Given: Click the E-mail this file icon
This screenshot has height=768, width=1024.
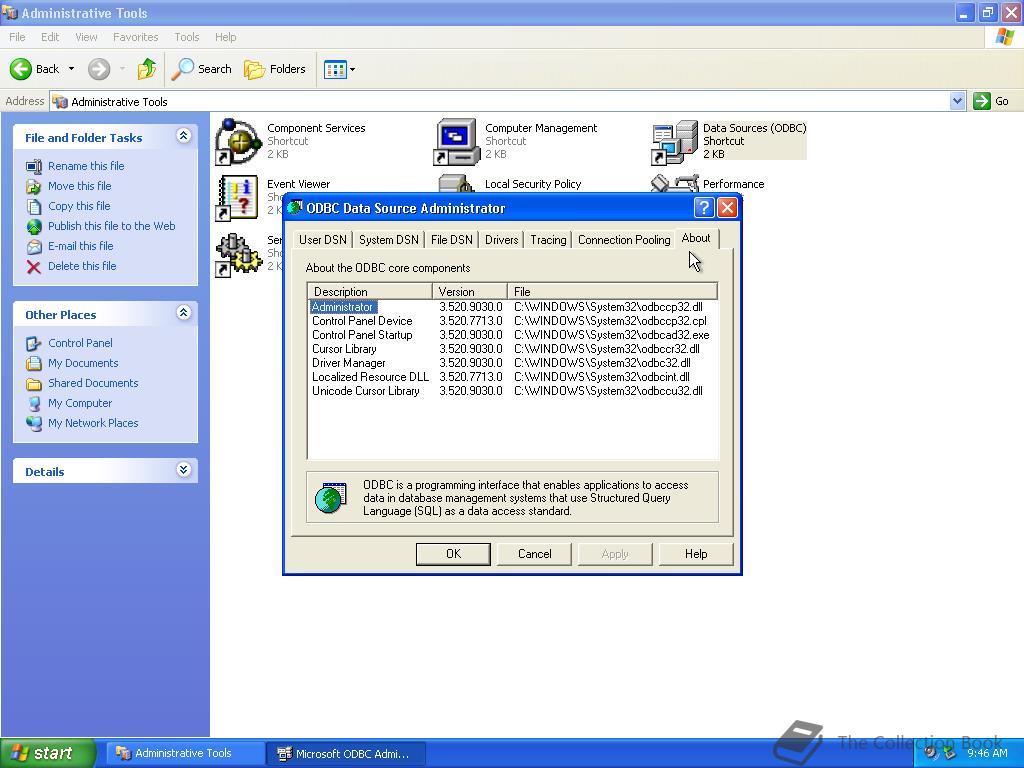Looking at the screenshot, I should coord(34,247).
